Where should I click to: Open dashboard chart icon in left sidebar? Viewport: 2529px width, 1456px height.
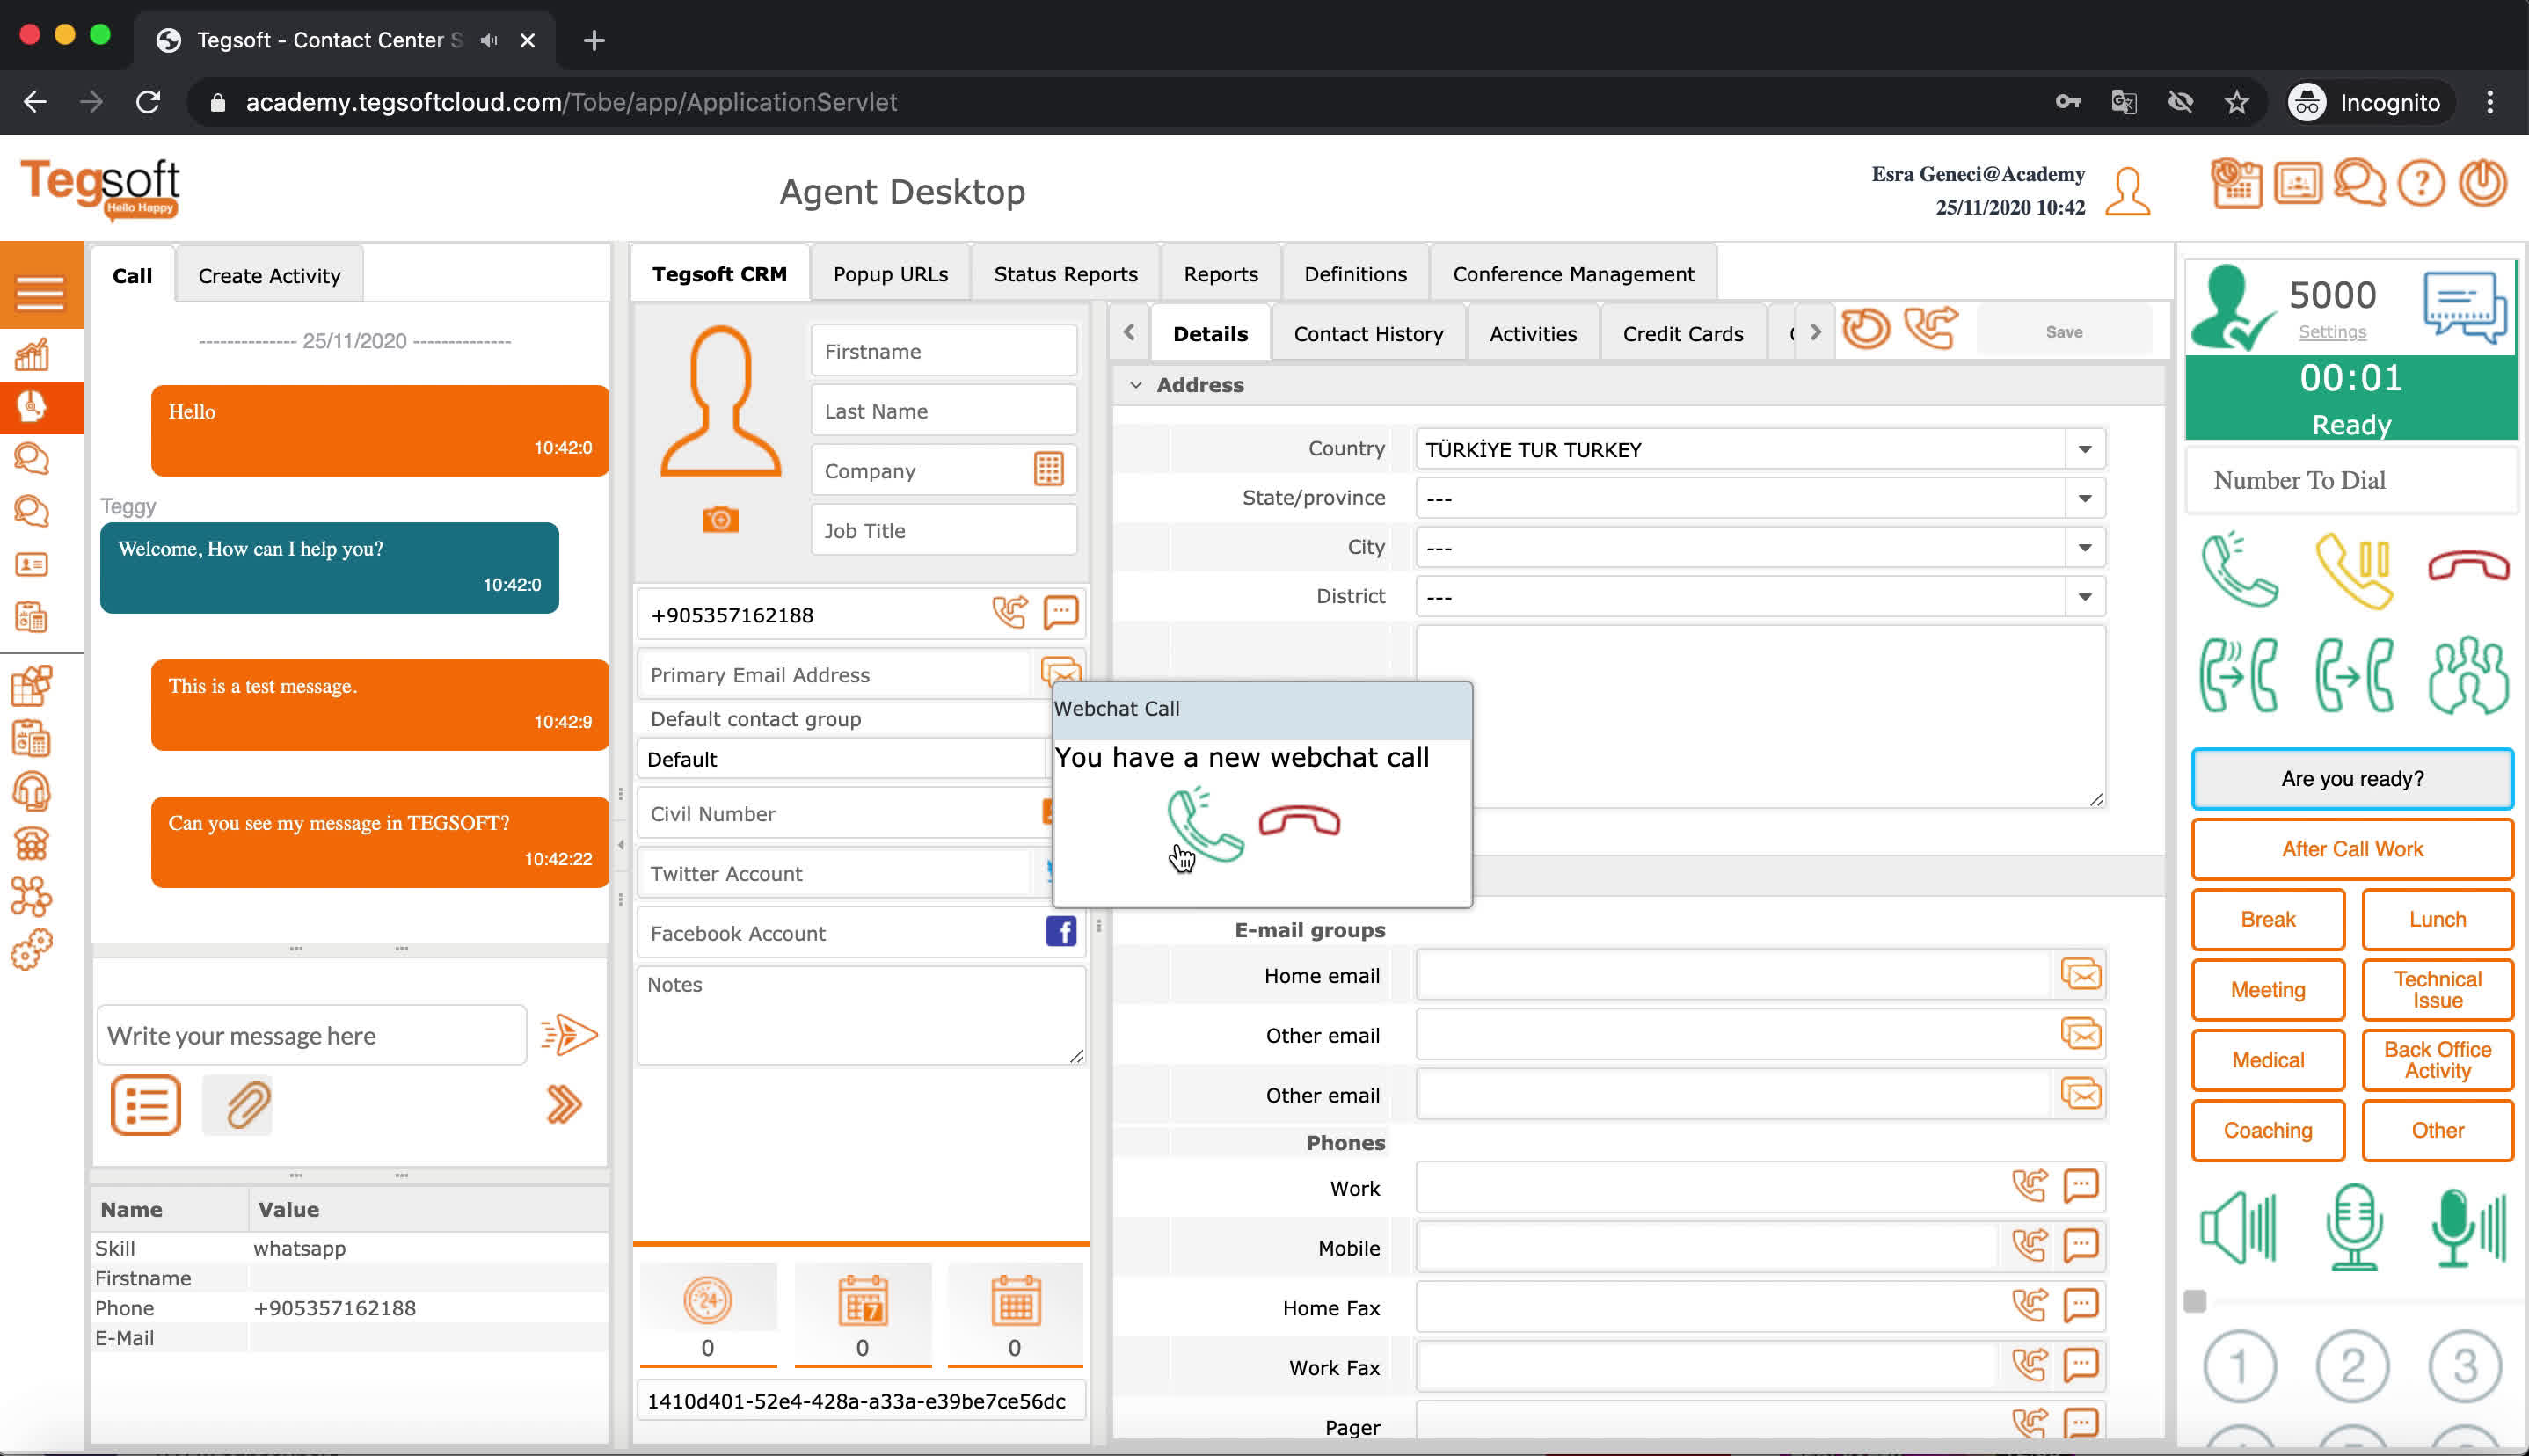pyautogui.click(x=31, y=354)
